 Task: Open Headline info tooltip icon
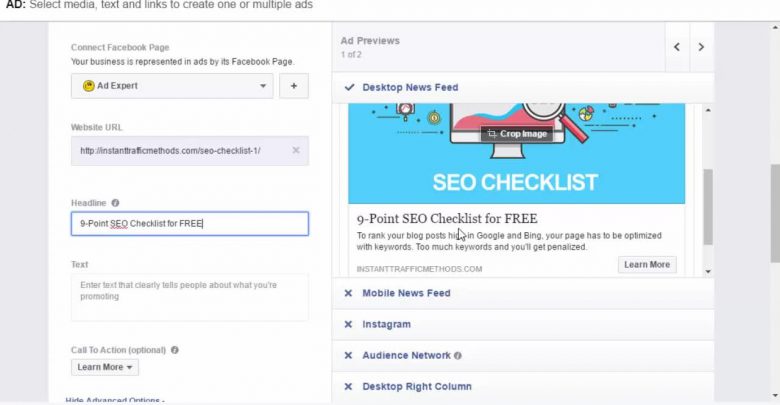point(115,203)
